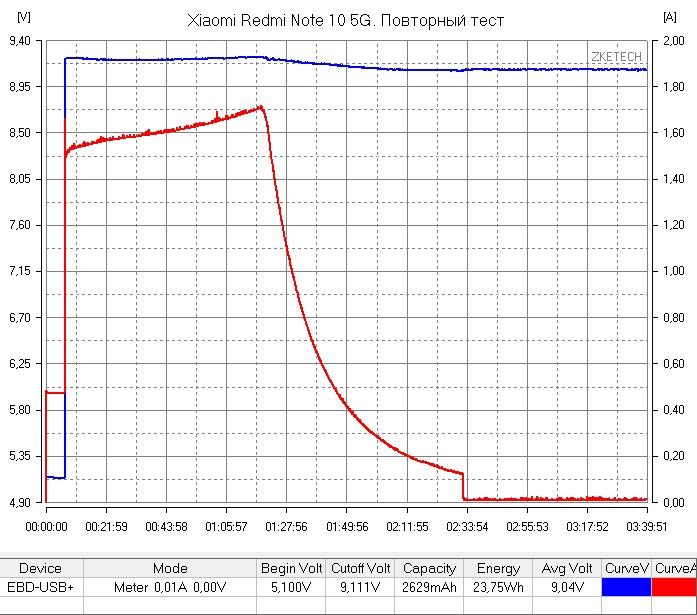Click the [A] current axis unit label

point(668,17)
